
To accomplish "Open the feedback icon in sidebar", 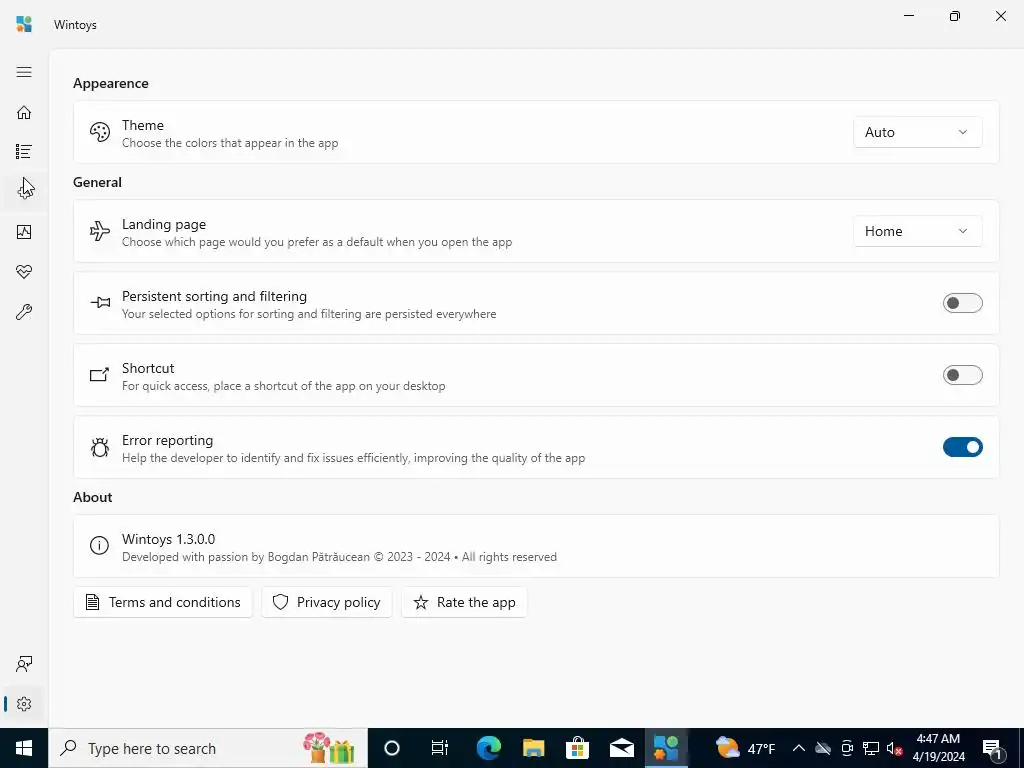I will tap(24, 664).
